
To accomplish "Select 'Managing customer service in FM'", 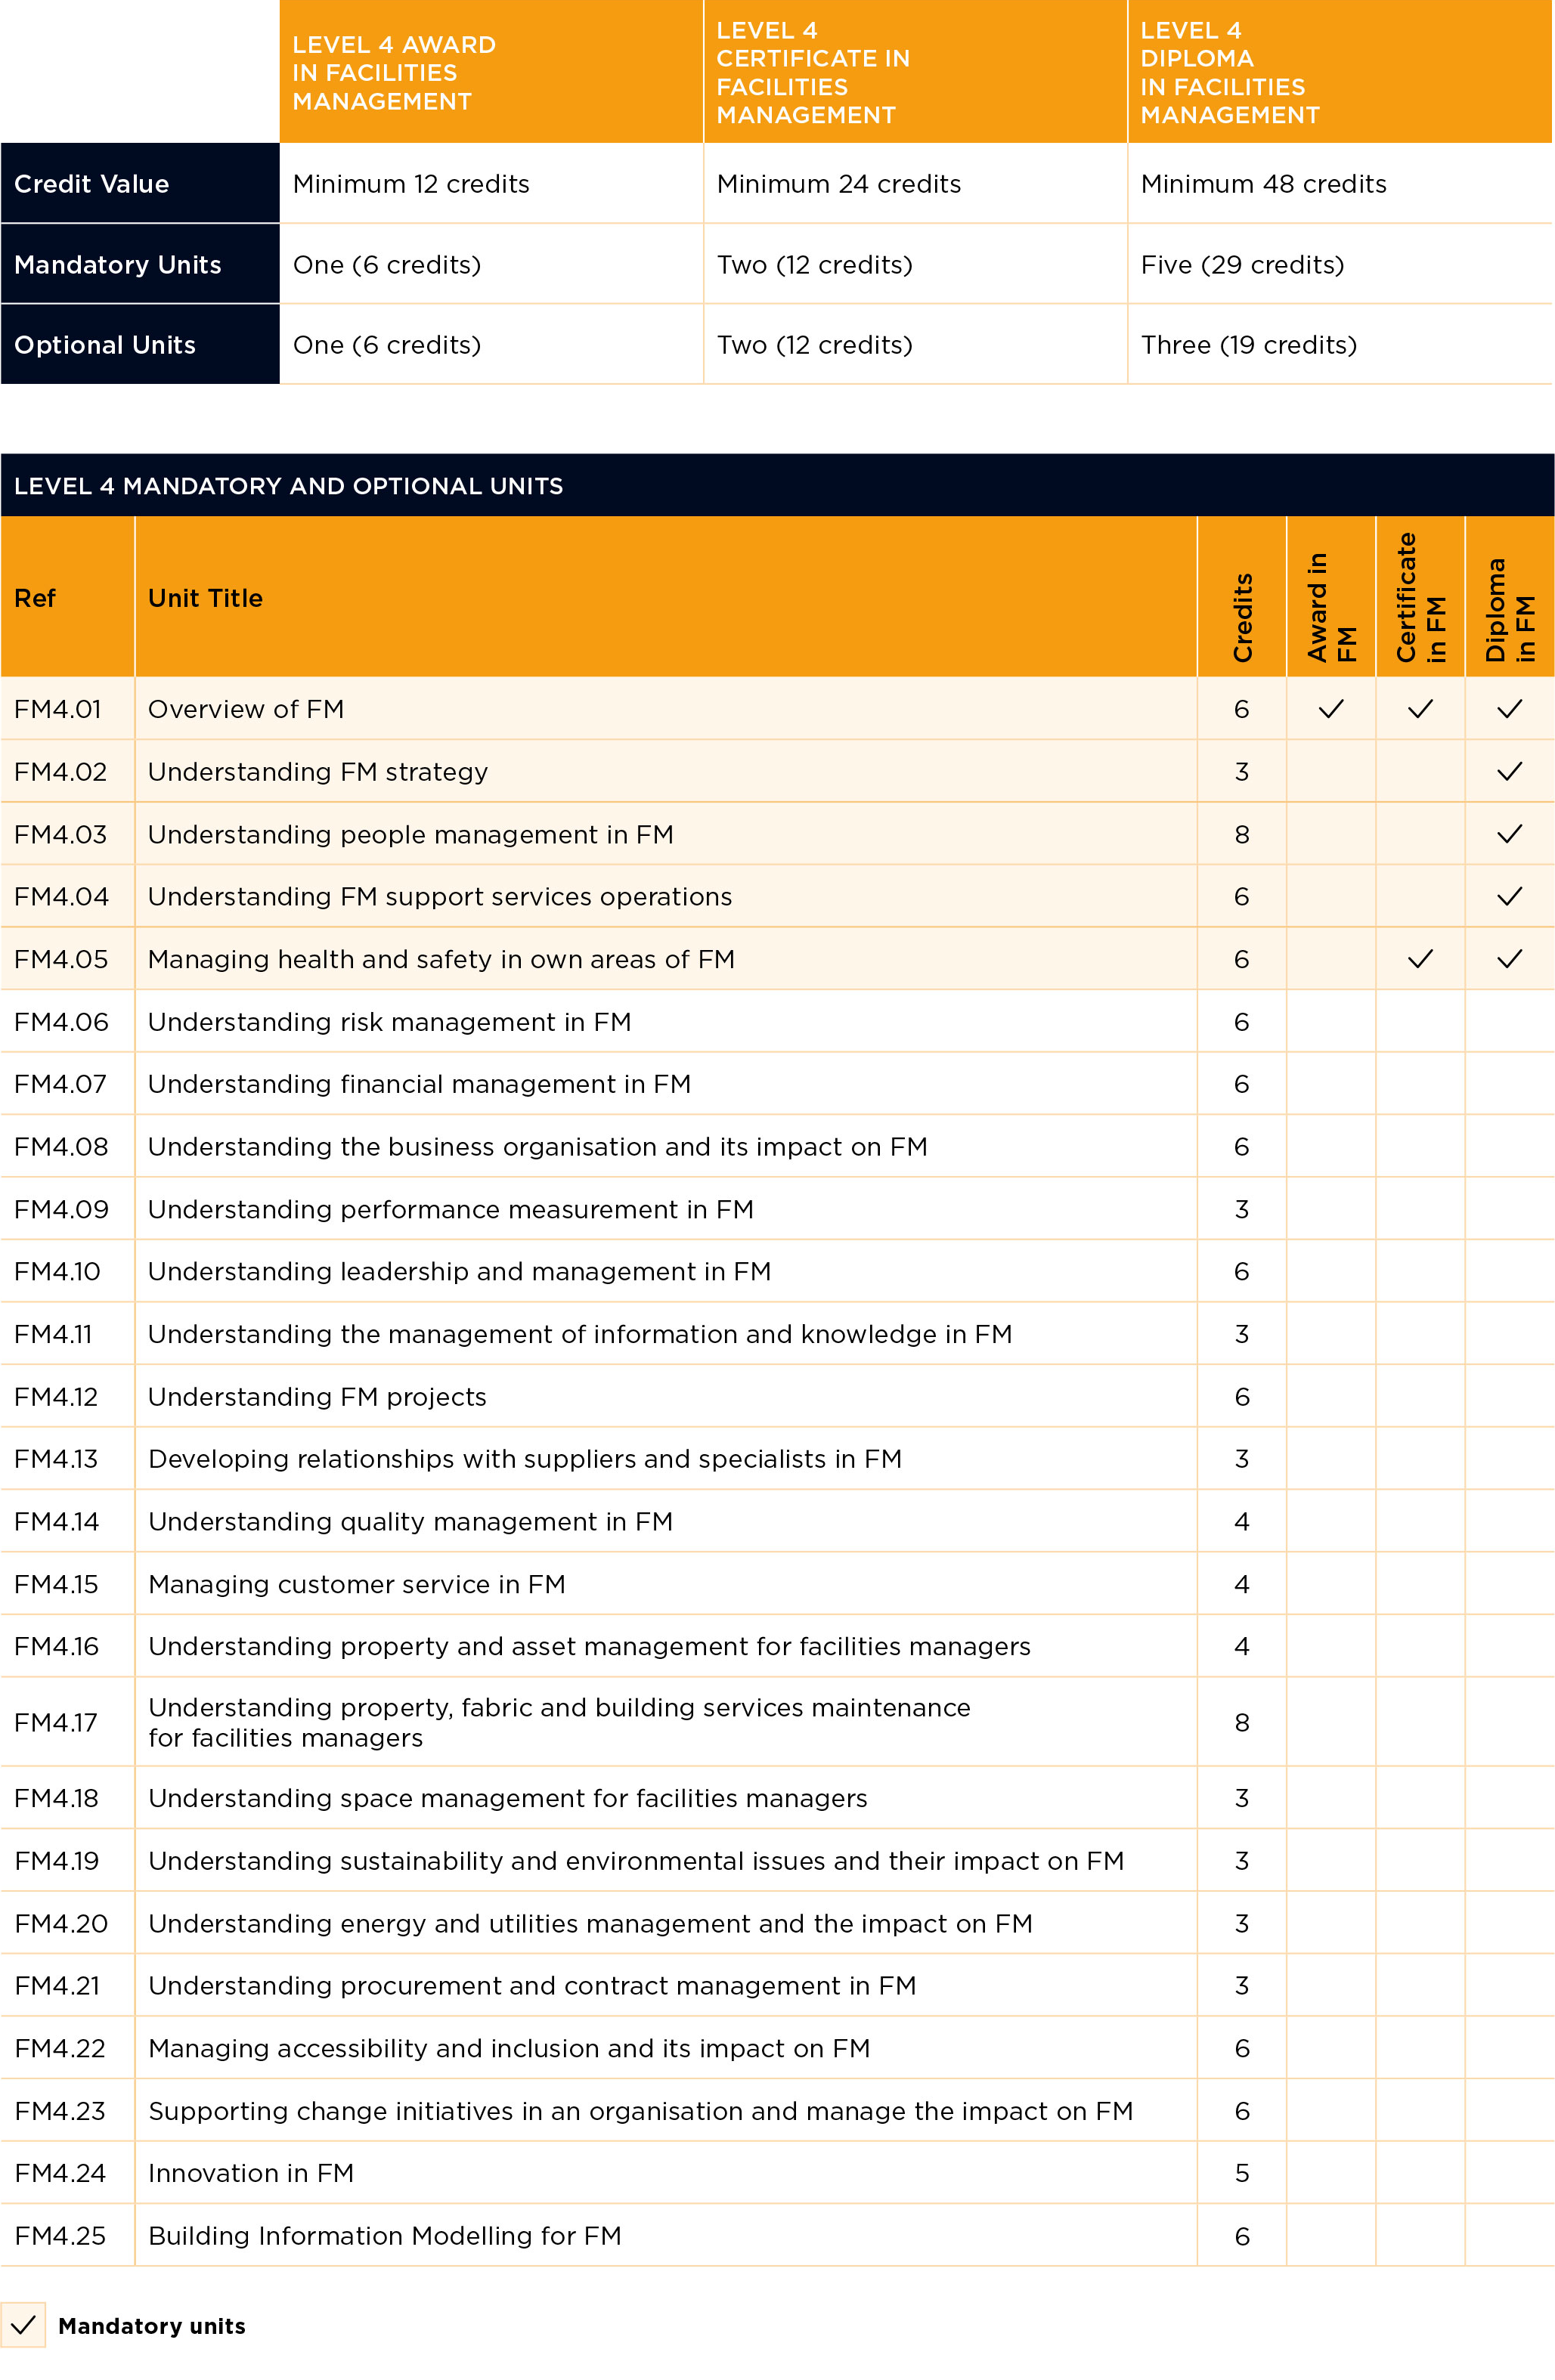I will pyautogui.click(x=357, y=1584).
